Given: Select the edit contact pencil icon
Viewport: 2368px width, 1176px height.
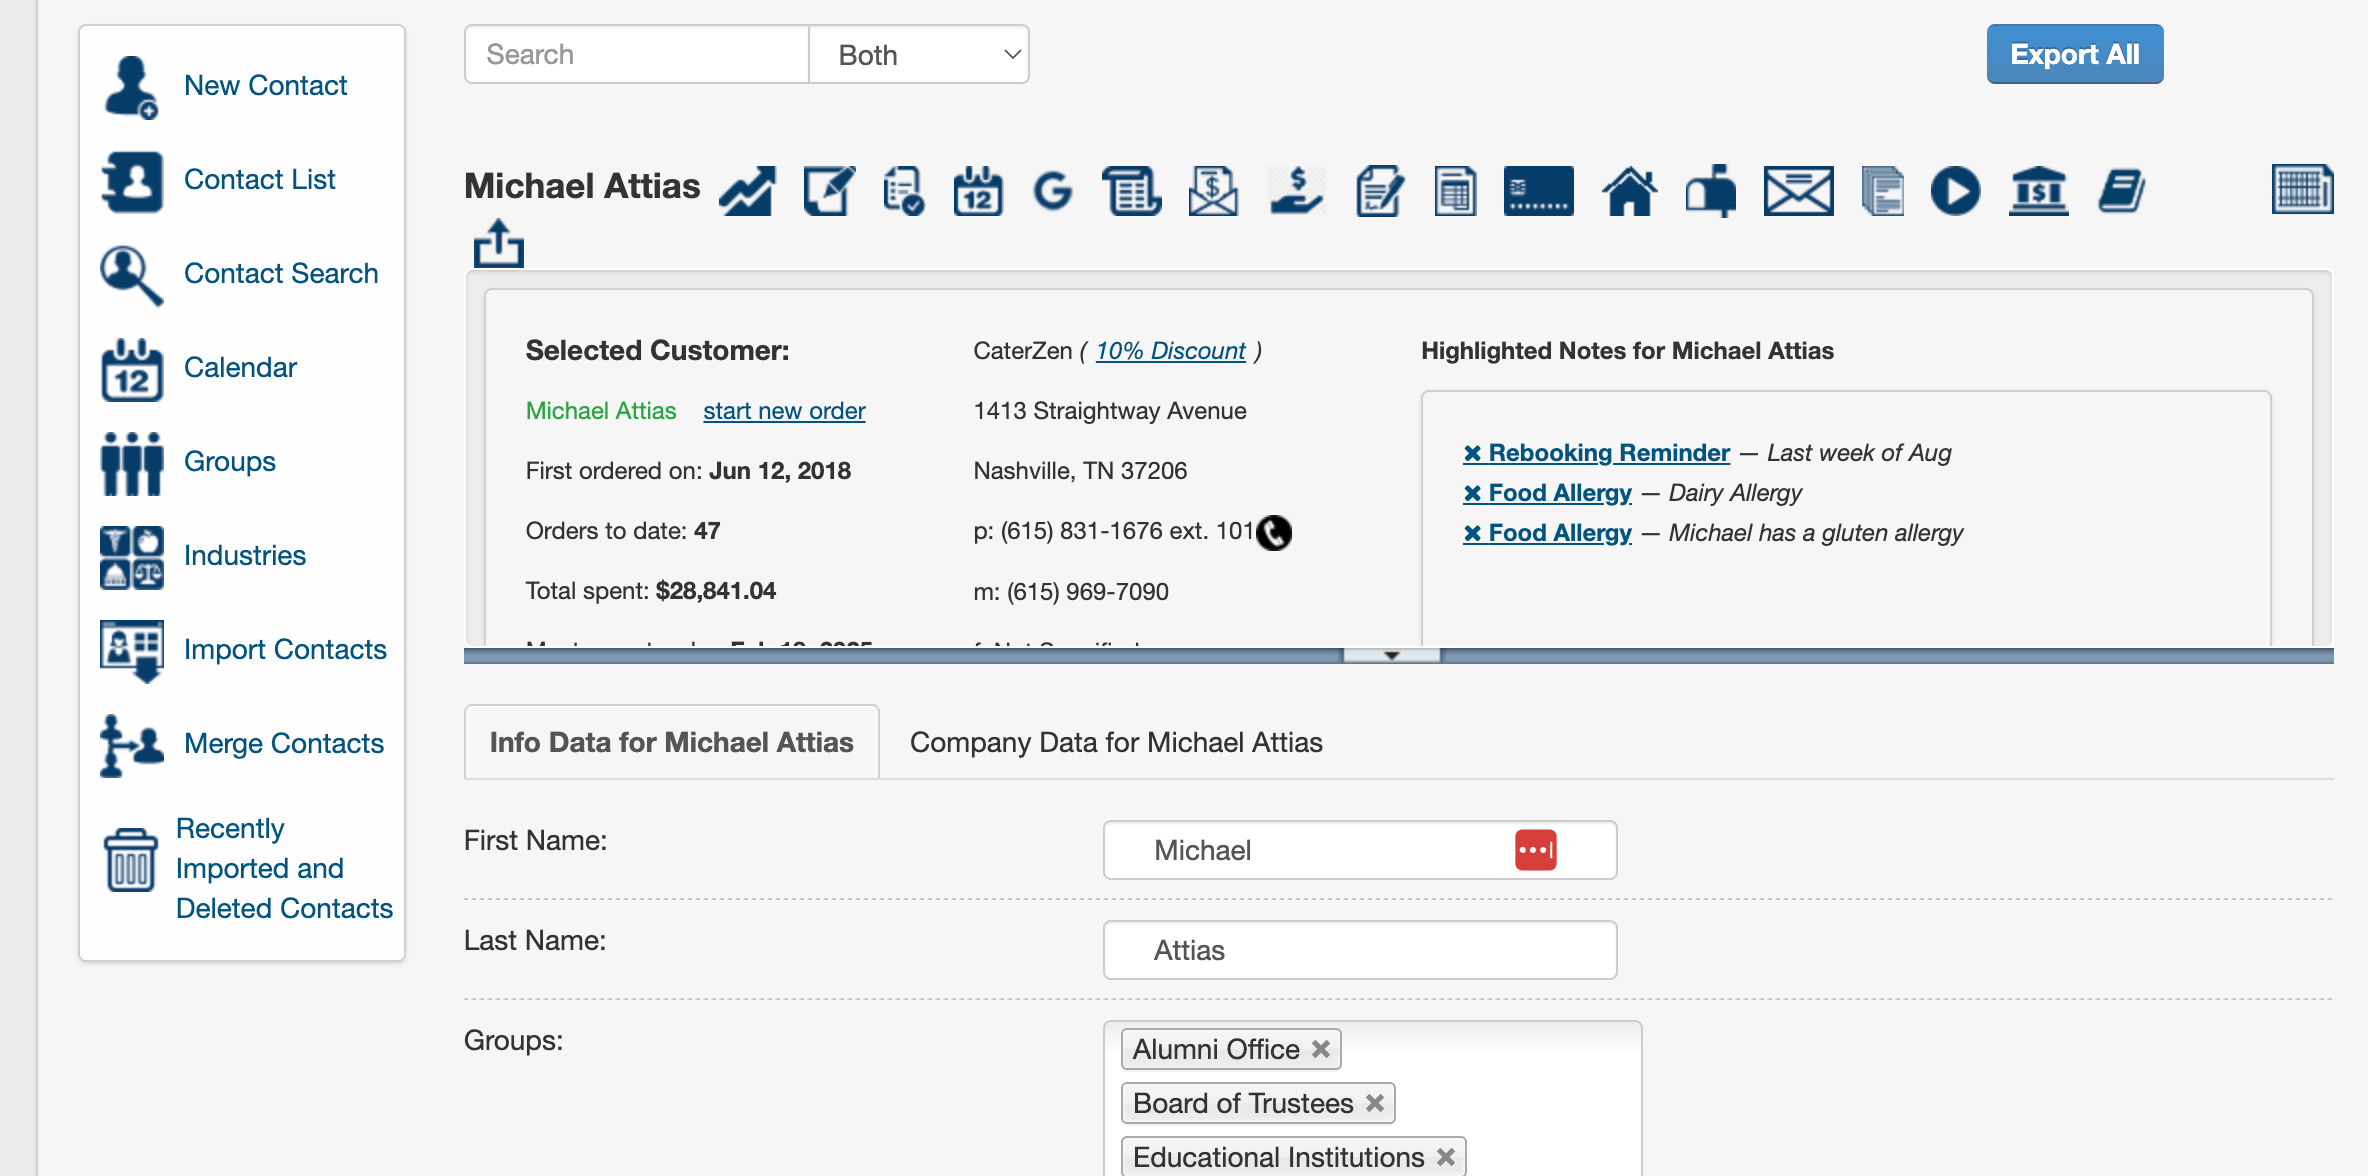Looking at the screenshot, I should pos(827,190).
